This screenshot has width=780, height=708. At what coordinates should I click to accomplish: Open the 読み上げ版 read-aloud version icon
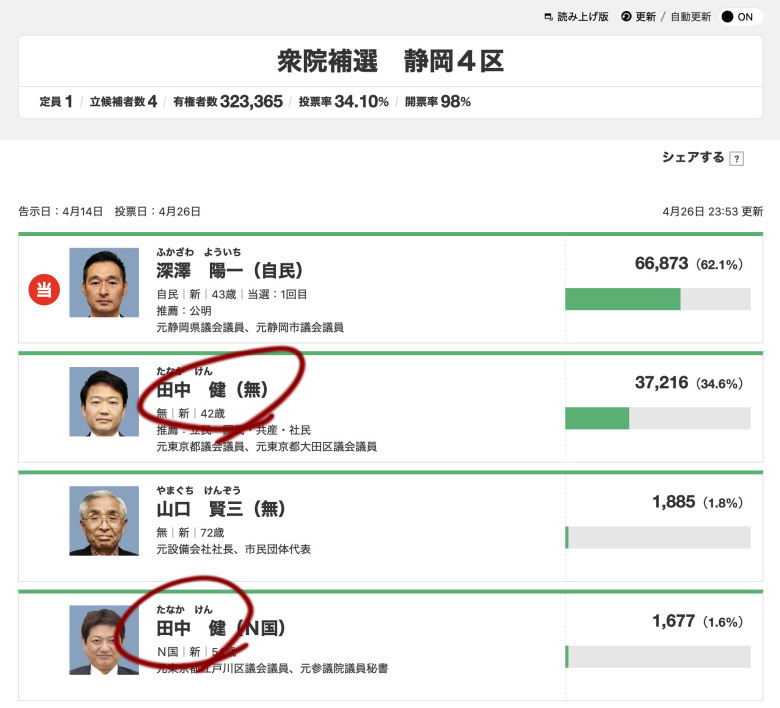pos(548,17)
